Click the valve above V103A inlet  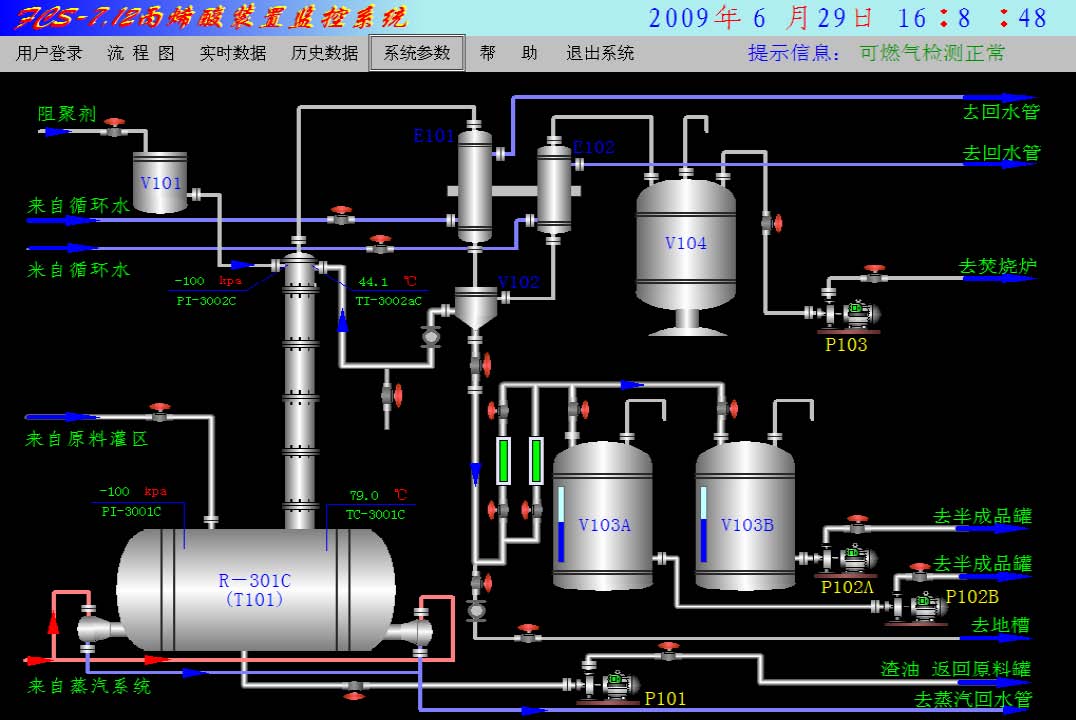tap(578, 410)
